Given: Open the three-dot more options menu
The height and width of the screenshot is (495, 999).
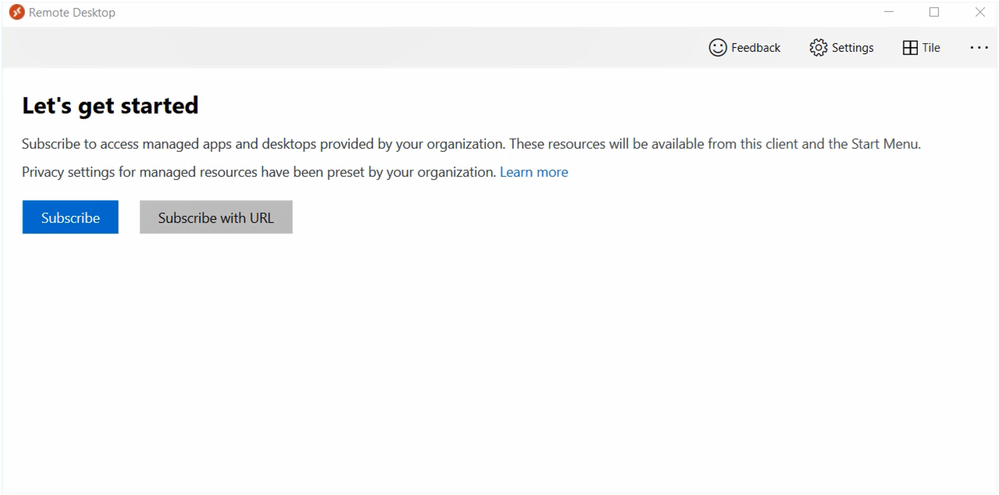Looking at the screenshot, I should tap(979, 48).
